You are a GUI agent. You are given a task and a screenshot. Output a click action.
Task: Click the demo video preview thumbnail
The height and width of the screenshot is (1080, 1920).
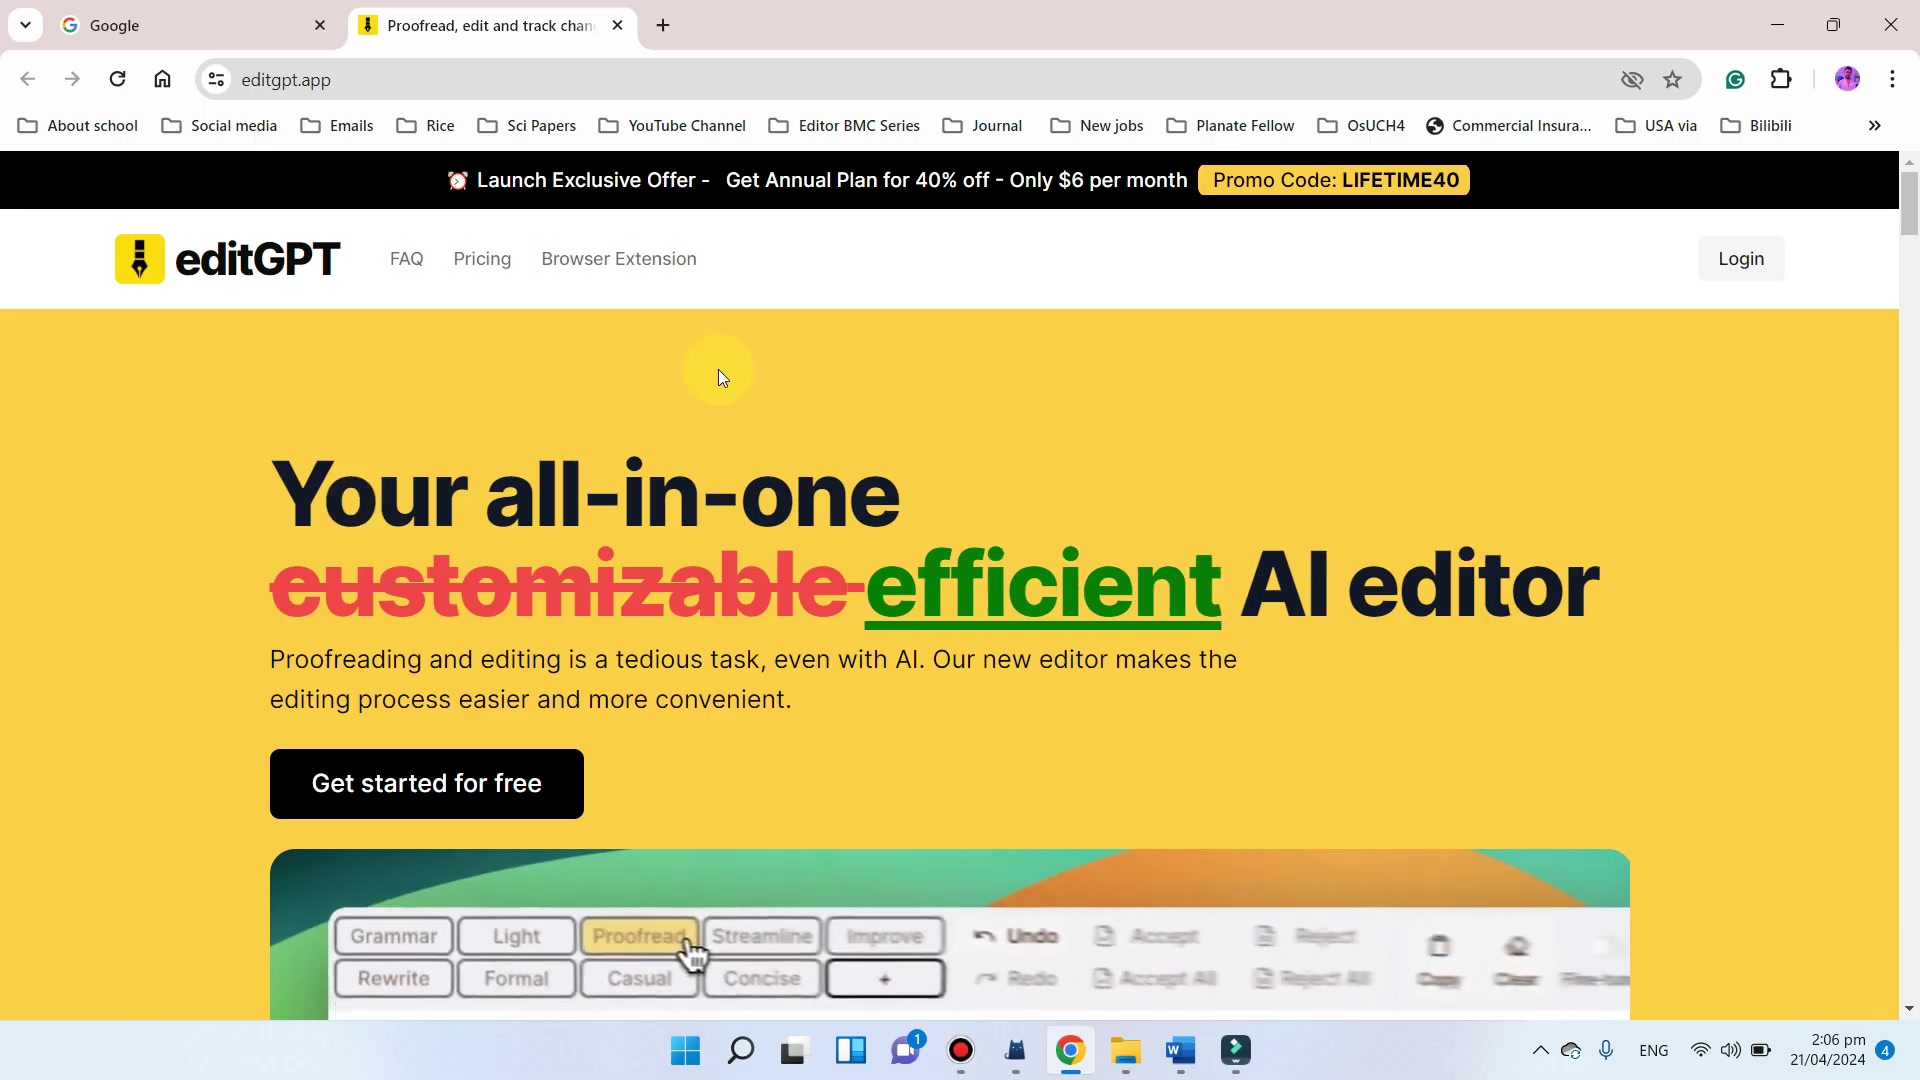click(x=950, y=935)
